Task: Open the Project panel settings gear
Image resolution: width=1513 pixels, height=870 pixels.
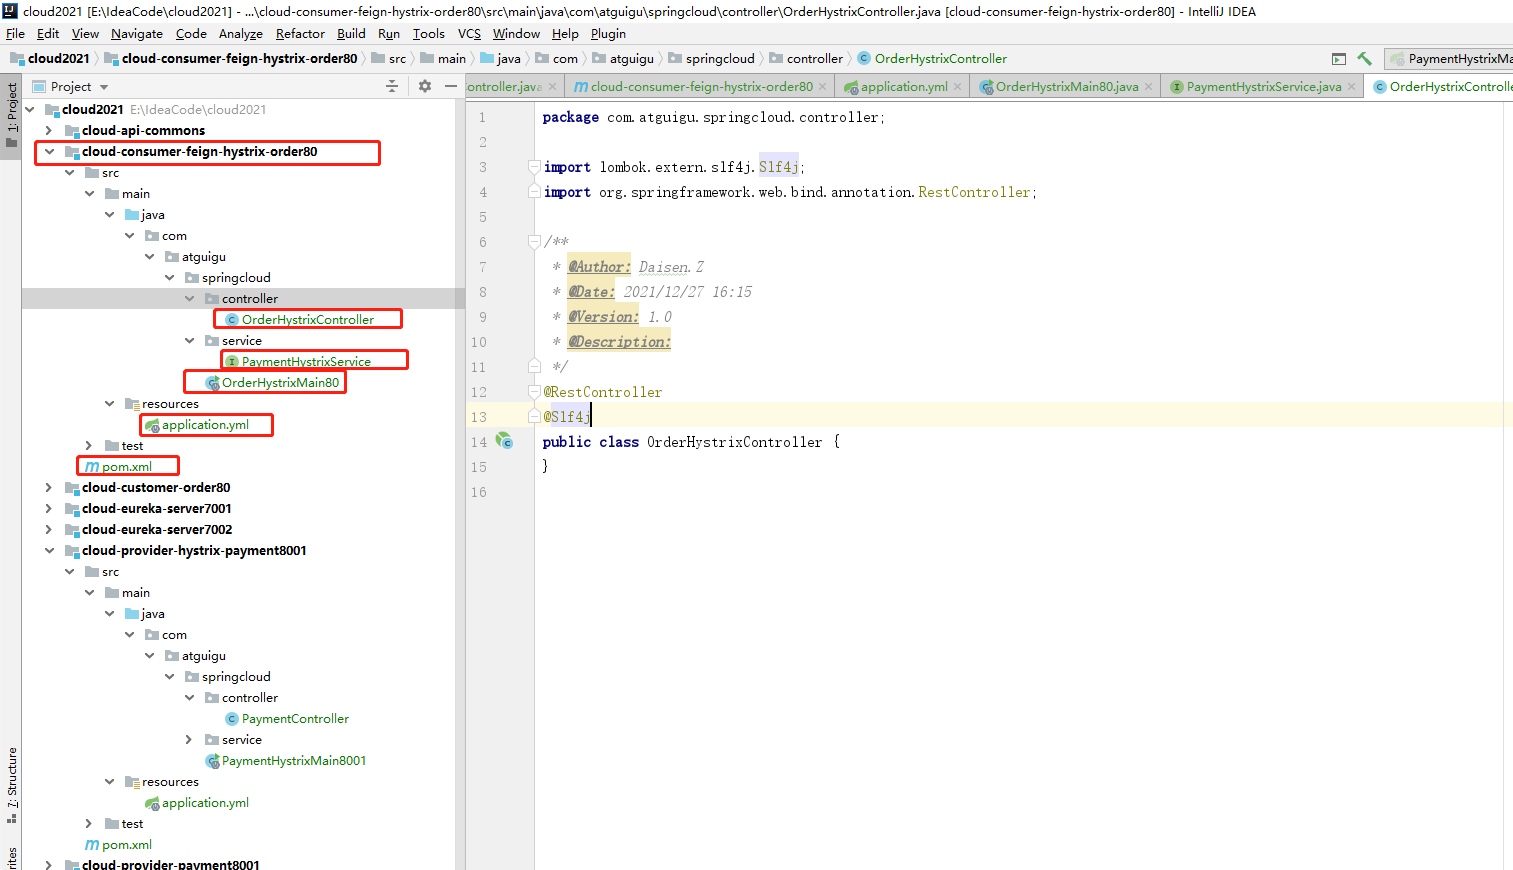Action: (x=425, y=87)
